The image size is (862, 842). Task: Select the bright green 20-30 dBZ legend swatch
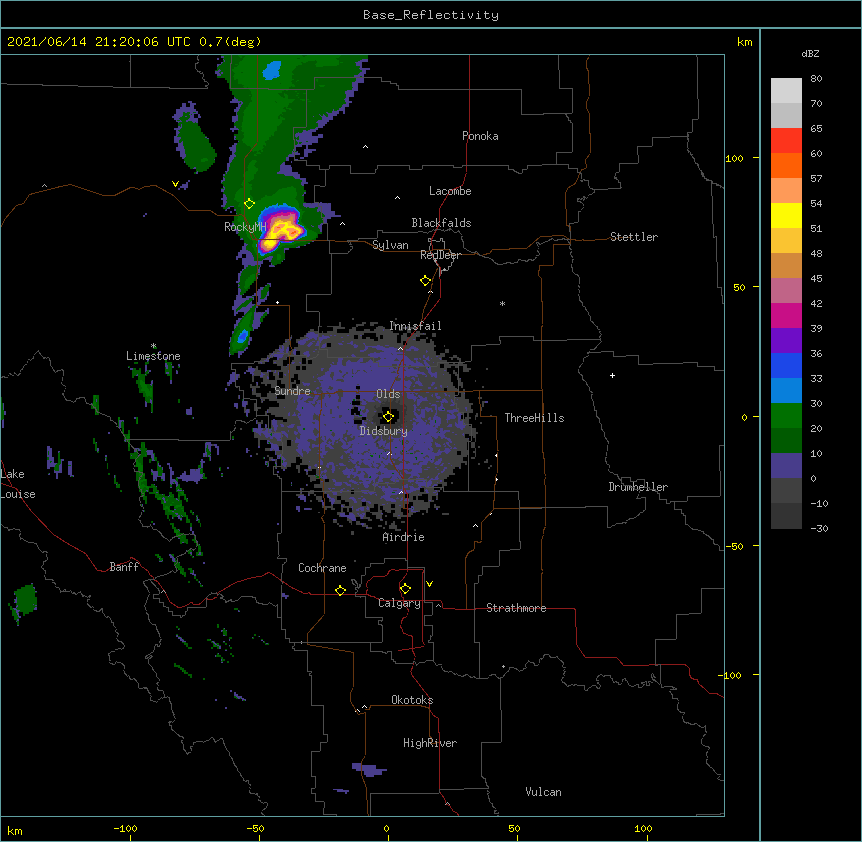[786, 416]
